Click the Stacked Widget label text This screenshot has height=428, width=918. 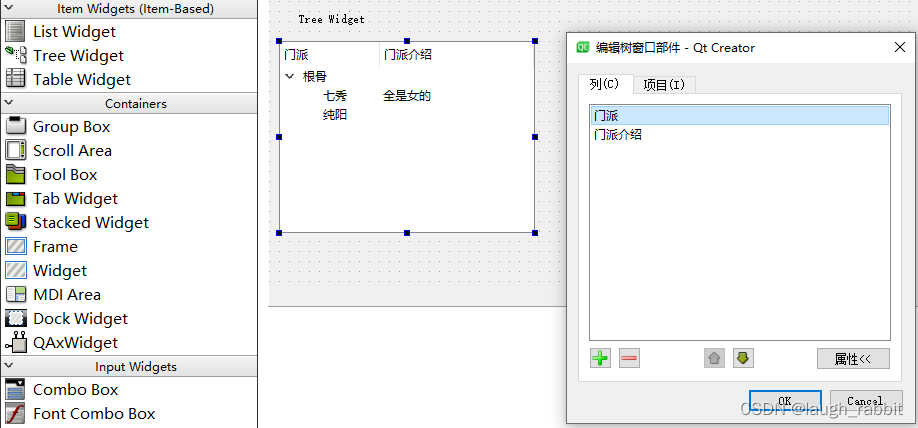point(91,222)
